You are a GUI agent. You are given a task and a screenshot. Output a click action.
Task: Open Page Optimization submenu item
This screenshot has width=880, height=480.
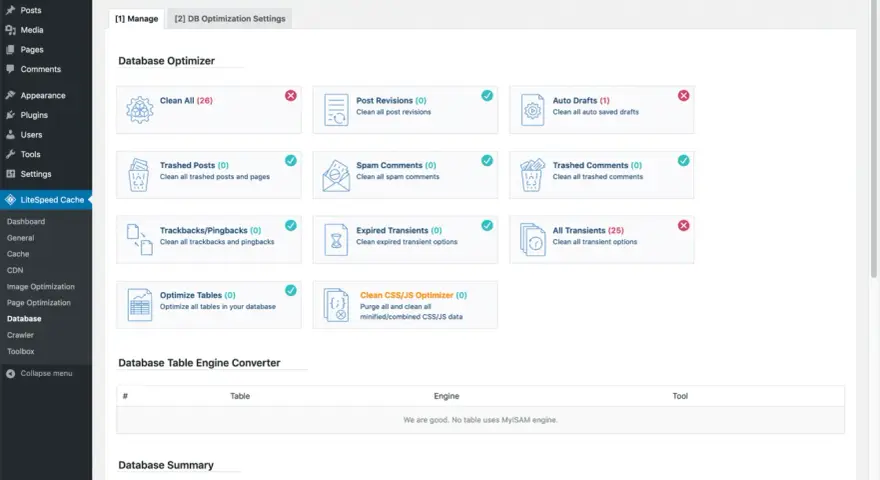point(39,303)
